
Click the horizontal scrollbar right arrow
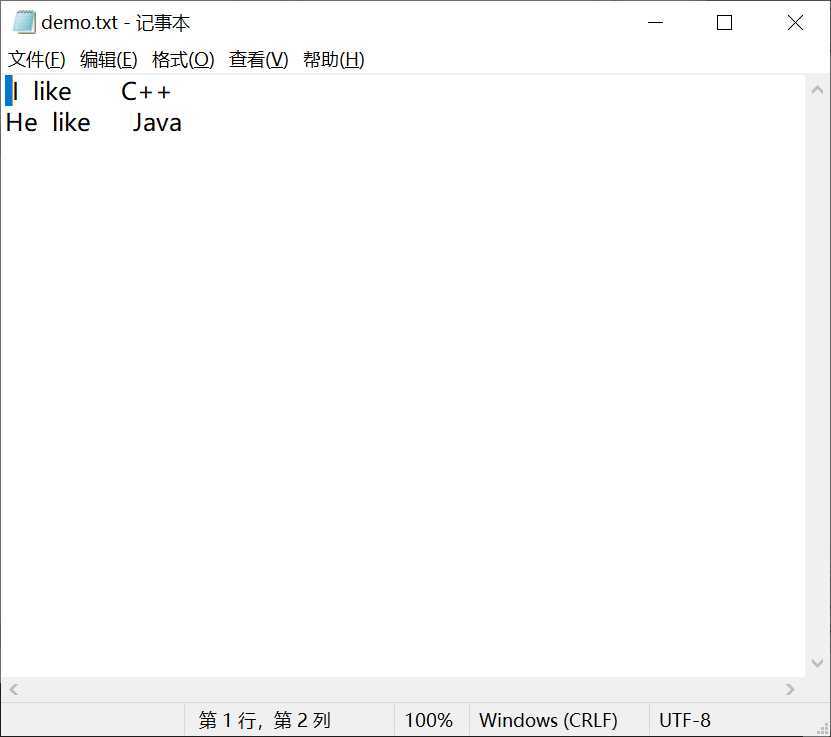click(790, 689)
